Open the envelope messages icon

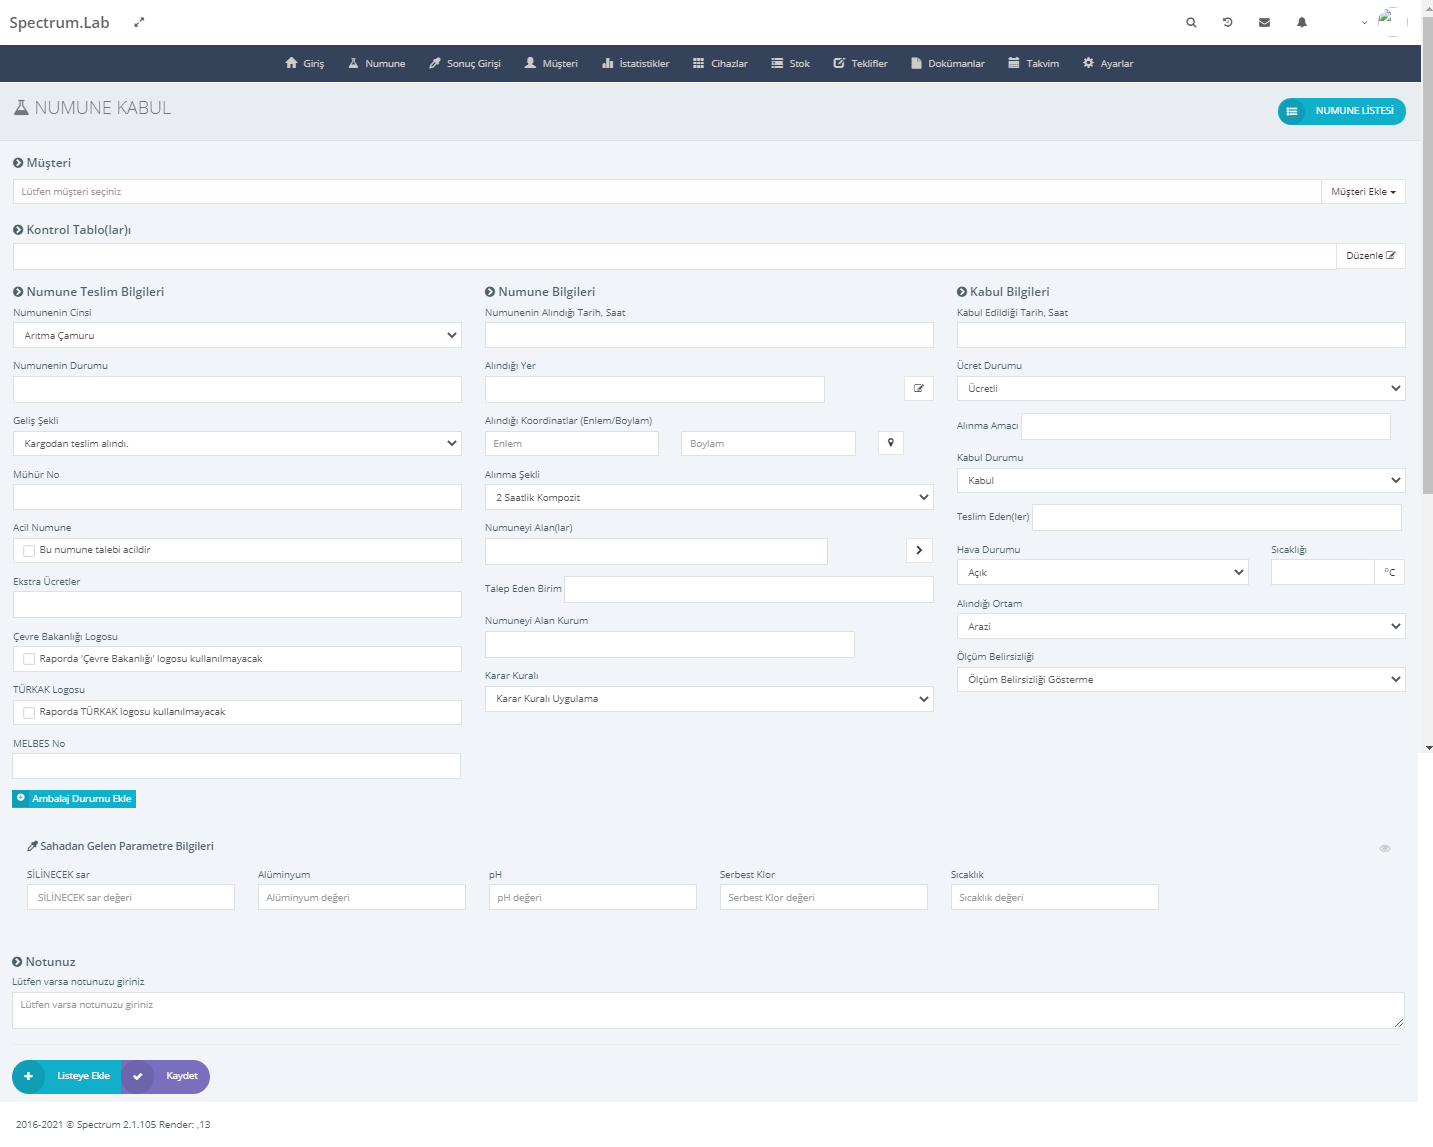tap(1264, 22)
